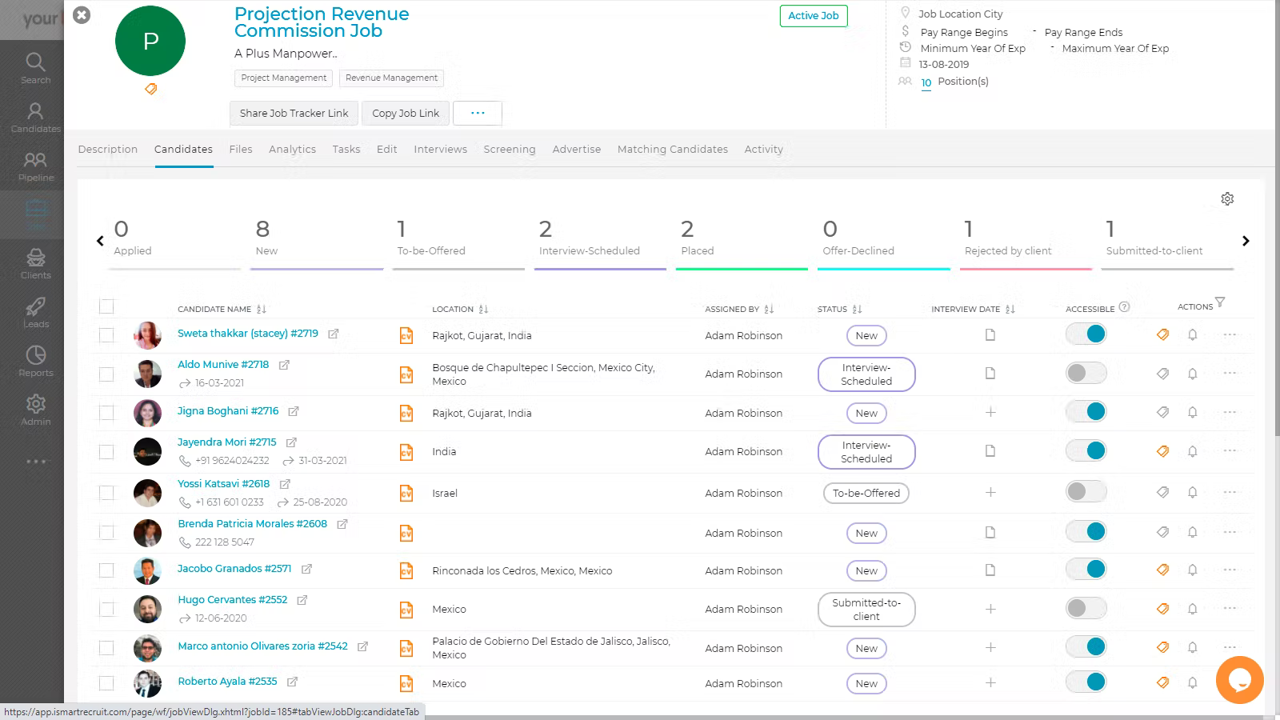Open the chat support bubble
Screen dimensions: 1280x720
(x=1239, y=681)
